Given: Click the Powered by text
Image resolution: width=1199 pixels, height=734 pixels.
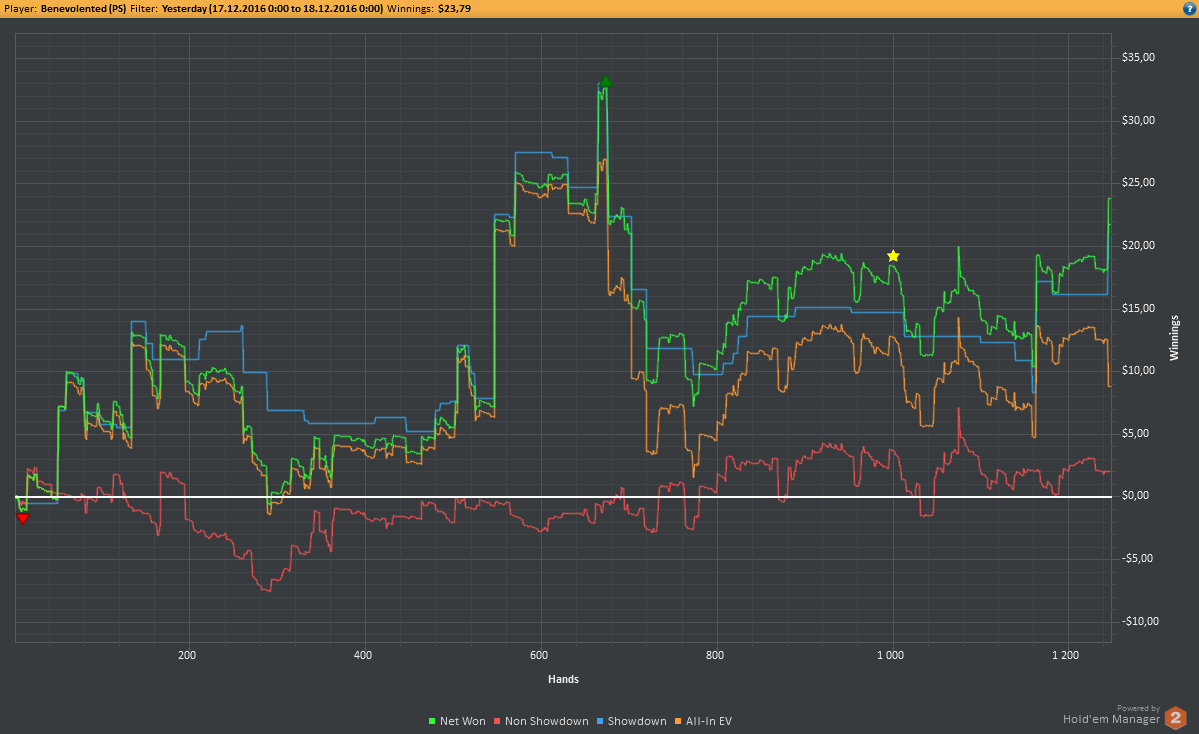Looking at the screenshot, I should [x=1138, y=709].
